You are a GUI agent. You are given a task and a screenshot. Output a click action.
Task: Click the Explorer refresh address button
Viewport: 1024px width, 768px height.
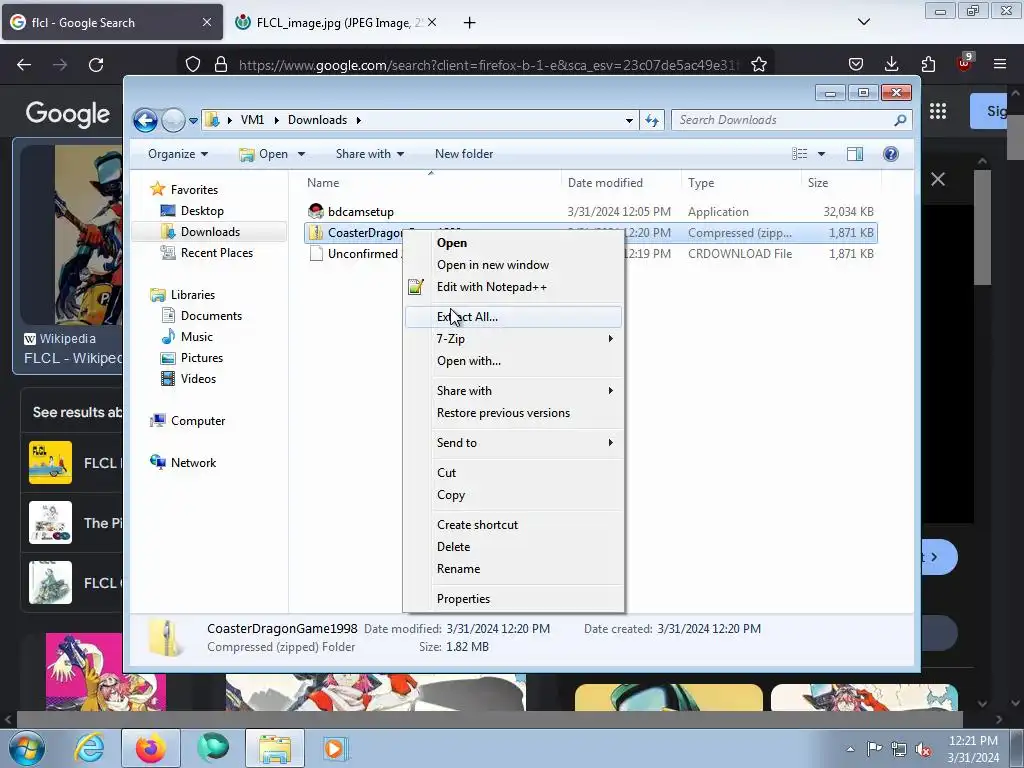(652, 120)
